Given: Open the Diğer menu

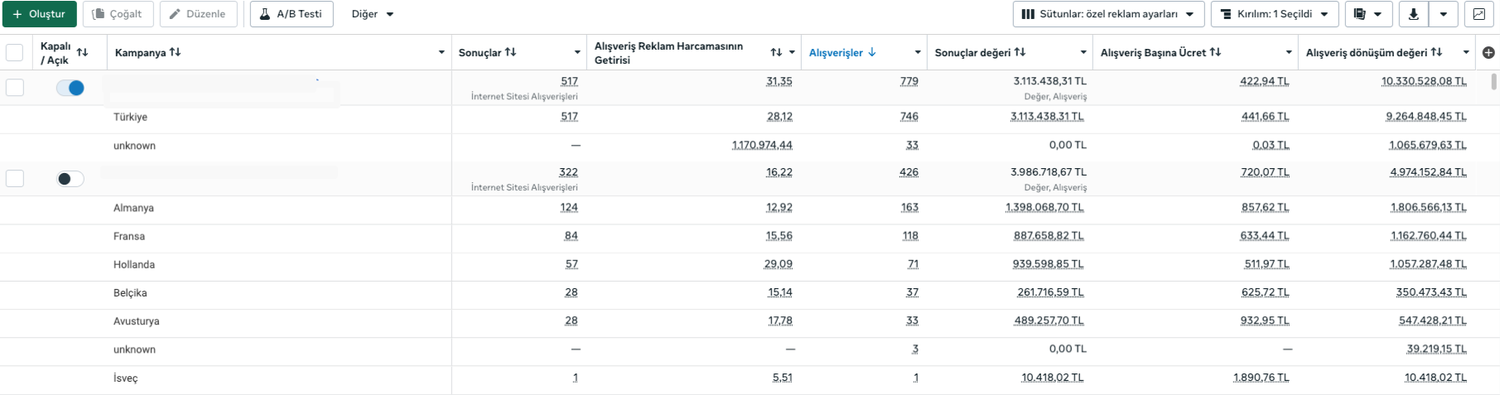Looking at the screenshot, I should [373, 14].
